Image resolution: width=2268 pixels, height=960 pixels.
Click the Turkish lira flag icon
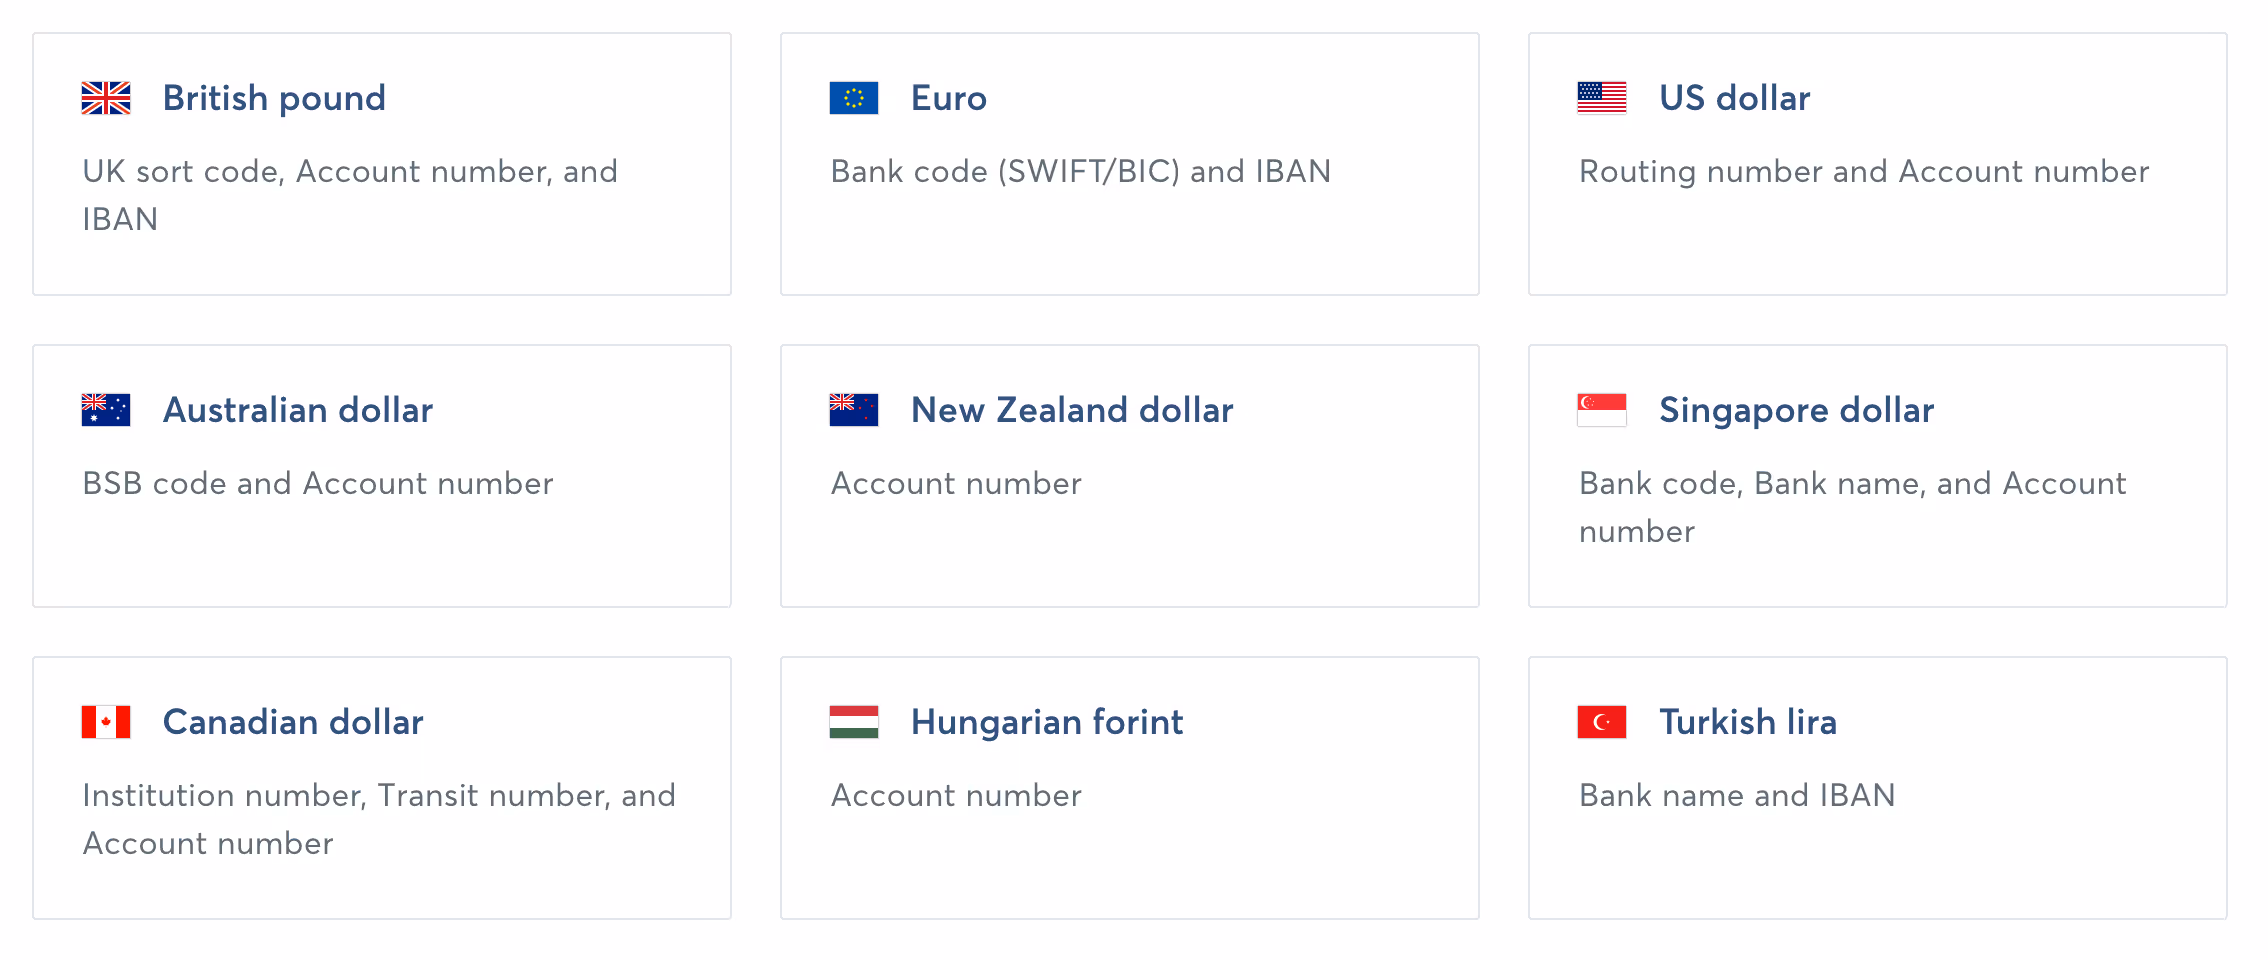[x=1601, y=721]
